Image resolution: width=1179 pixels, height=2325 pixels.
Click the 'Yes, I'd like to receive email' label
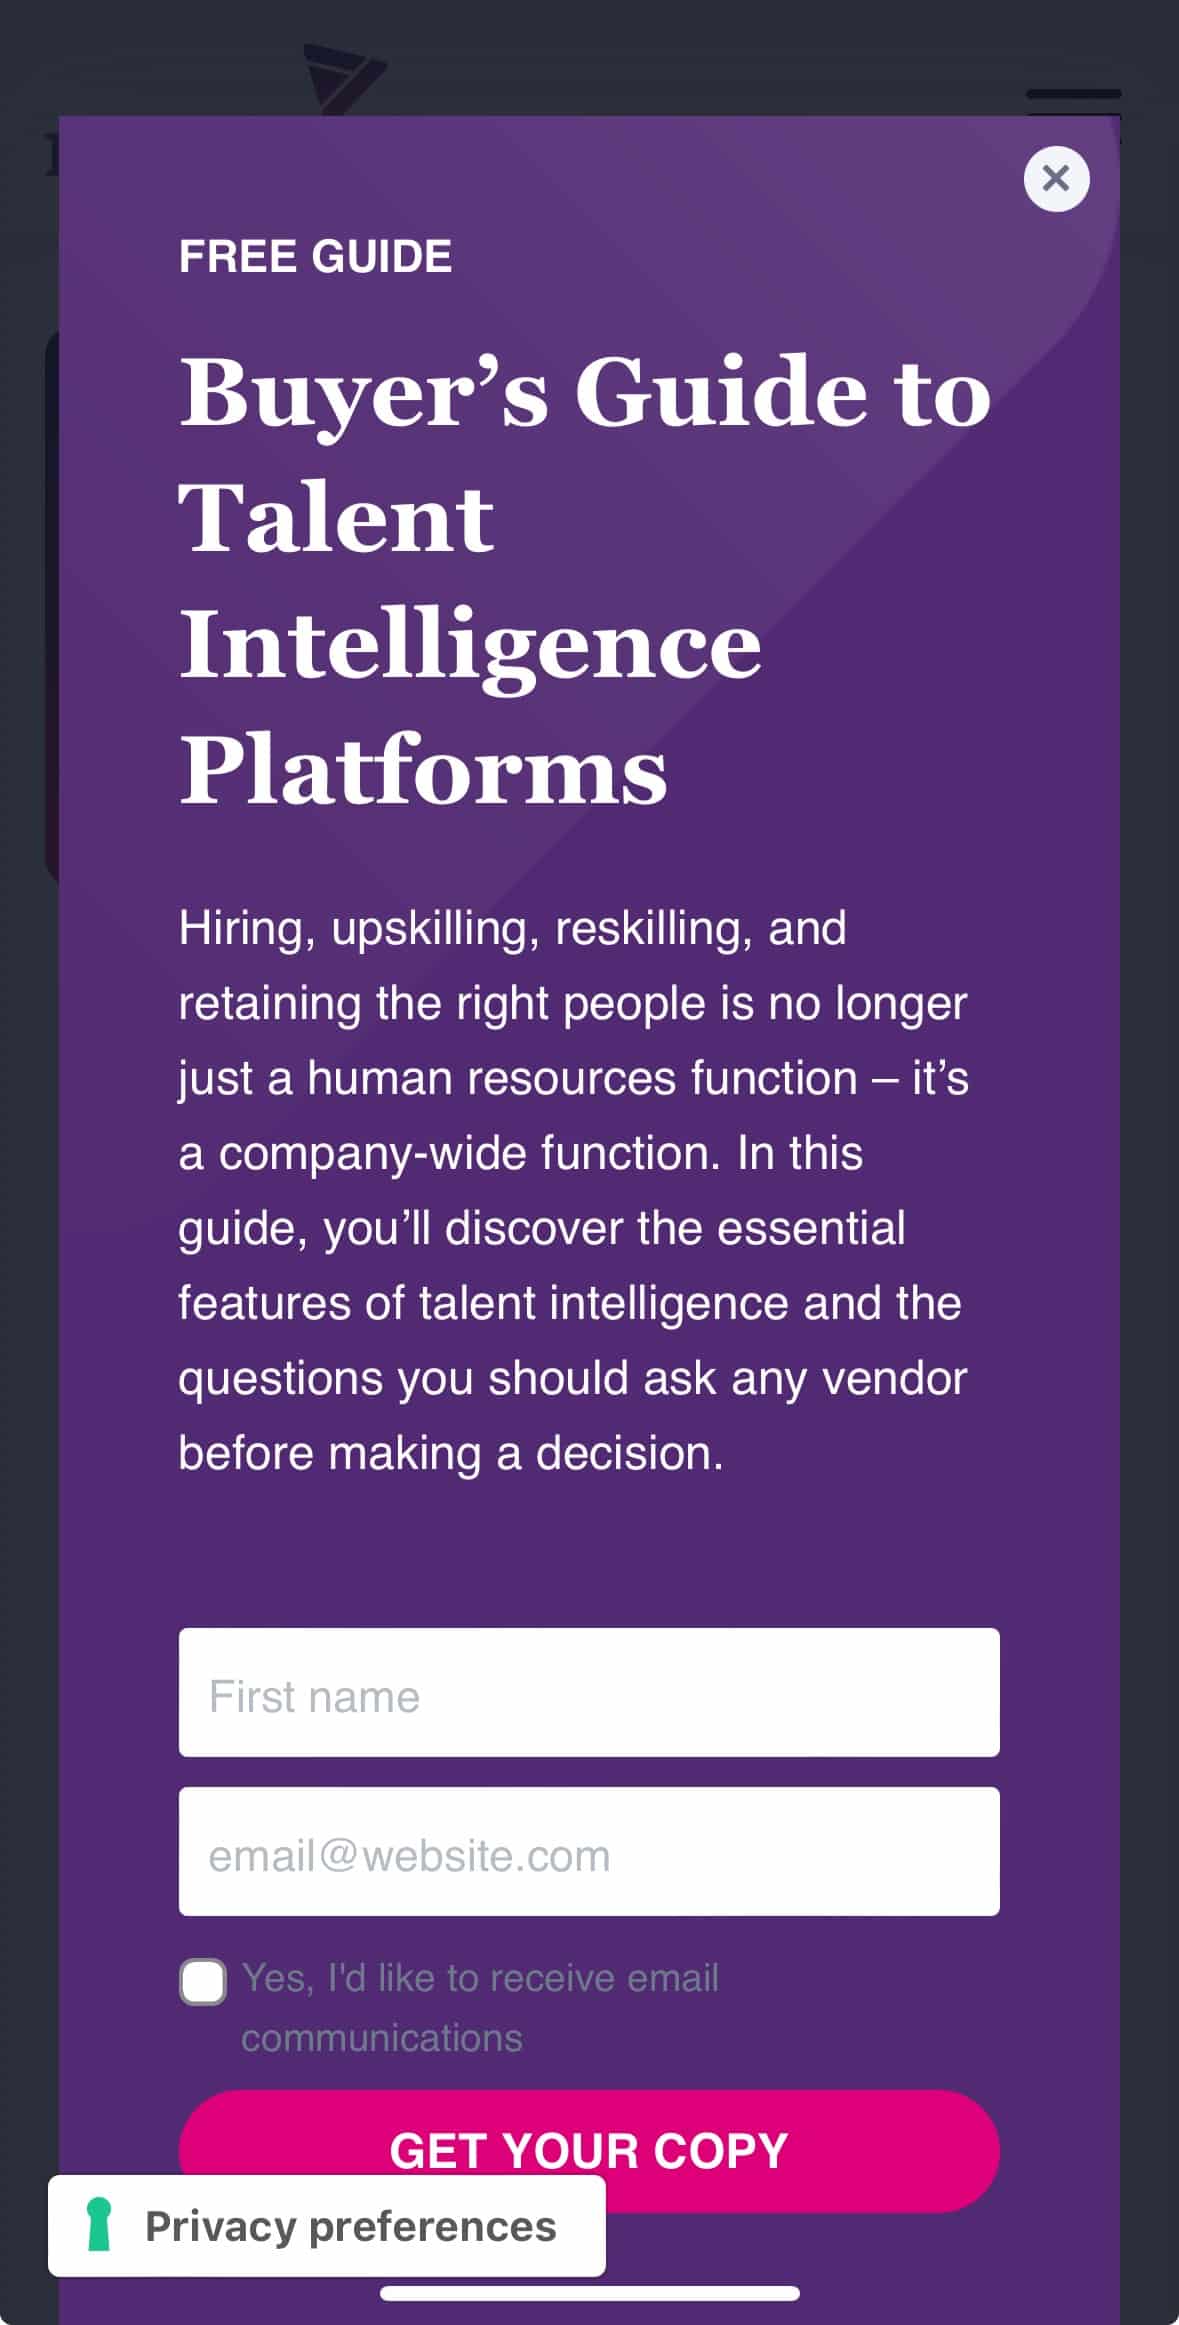480,1977
